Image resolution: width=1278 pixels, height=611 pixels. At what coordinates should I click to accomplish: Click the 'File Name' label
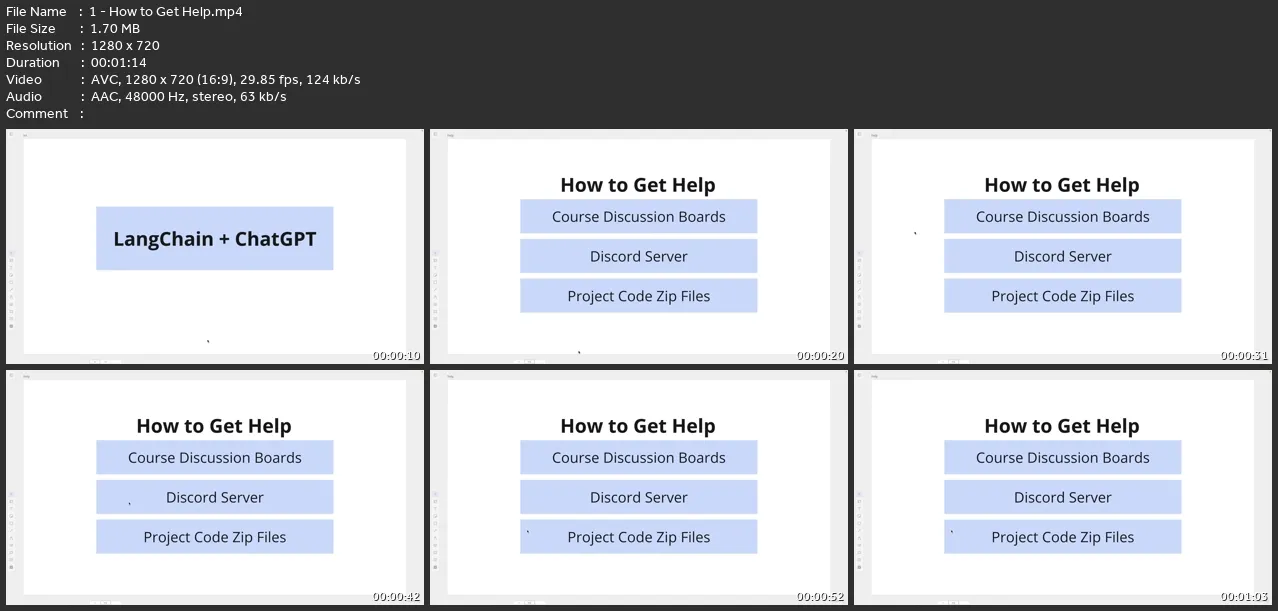pyautogui.click(x=36, y=12)
